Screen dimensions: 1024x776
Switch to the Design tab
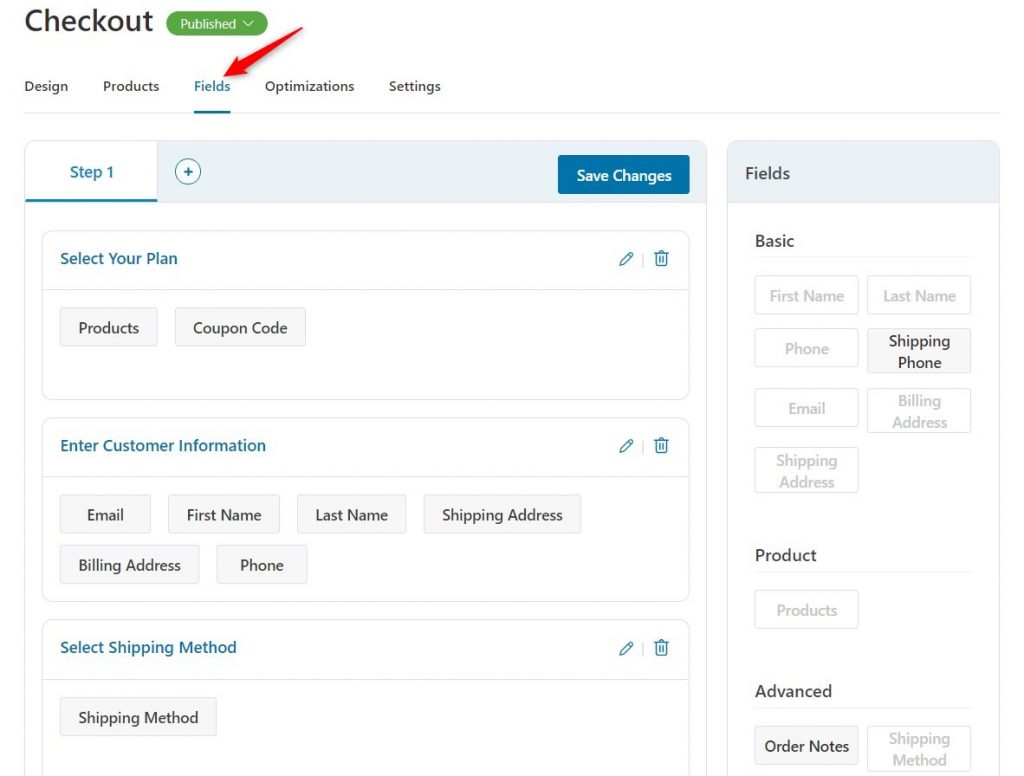pyautogui.click(x=46, y=86)
